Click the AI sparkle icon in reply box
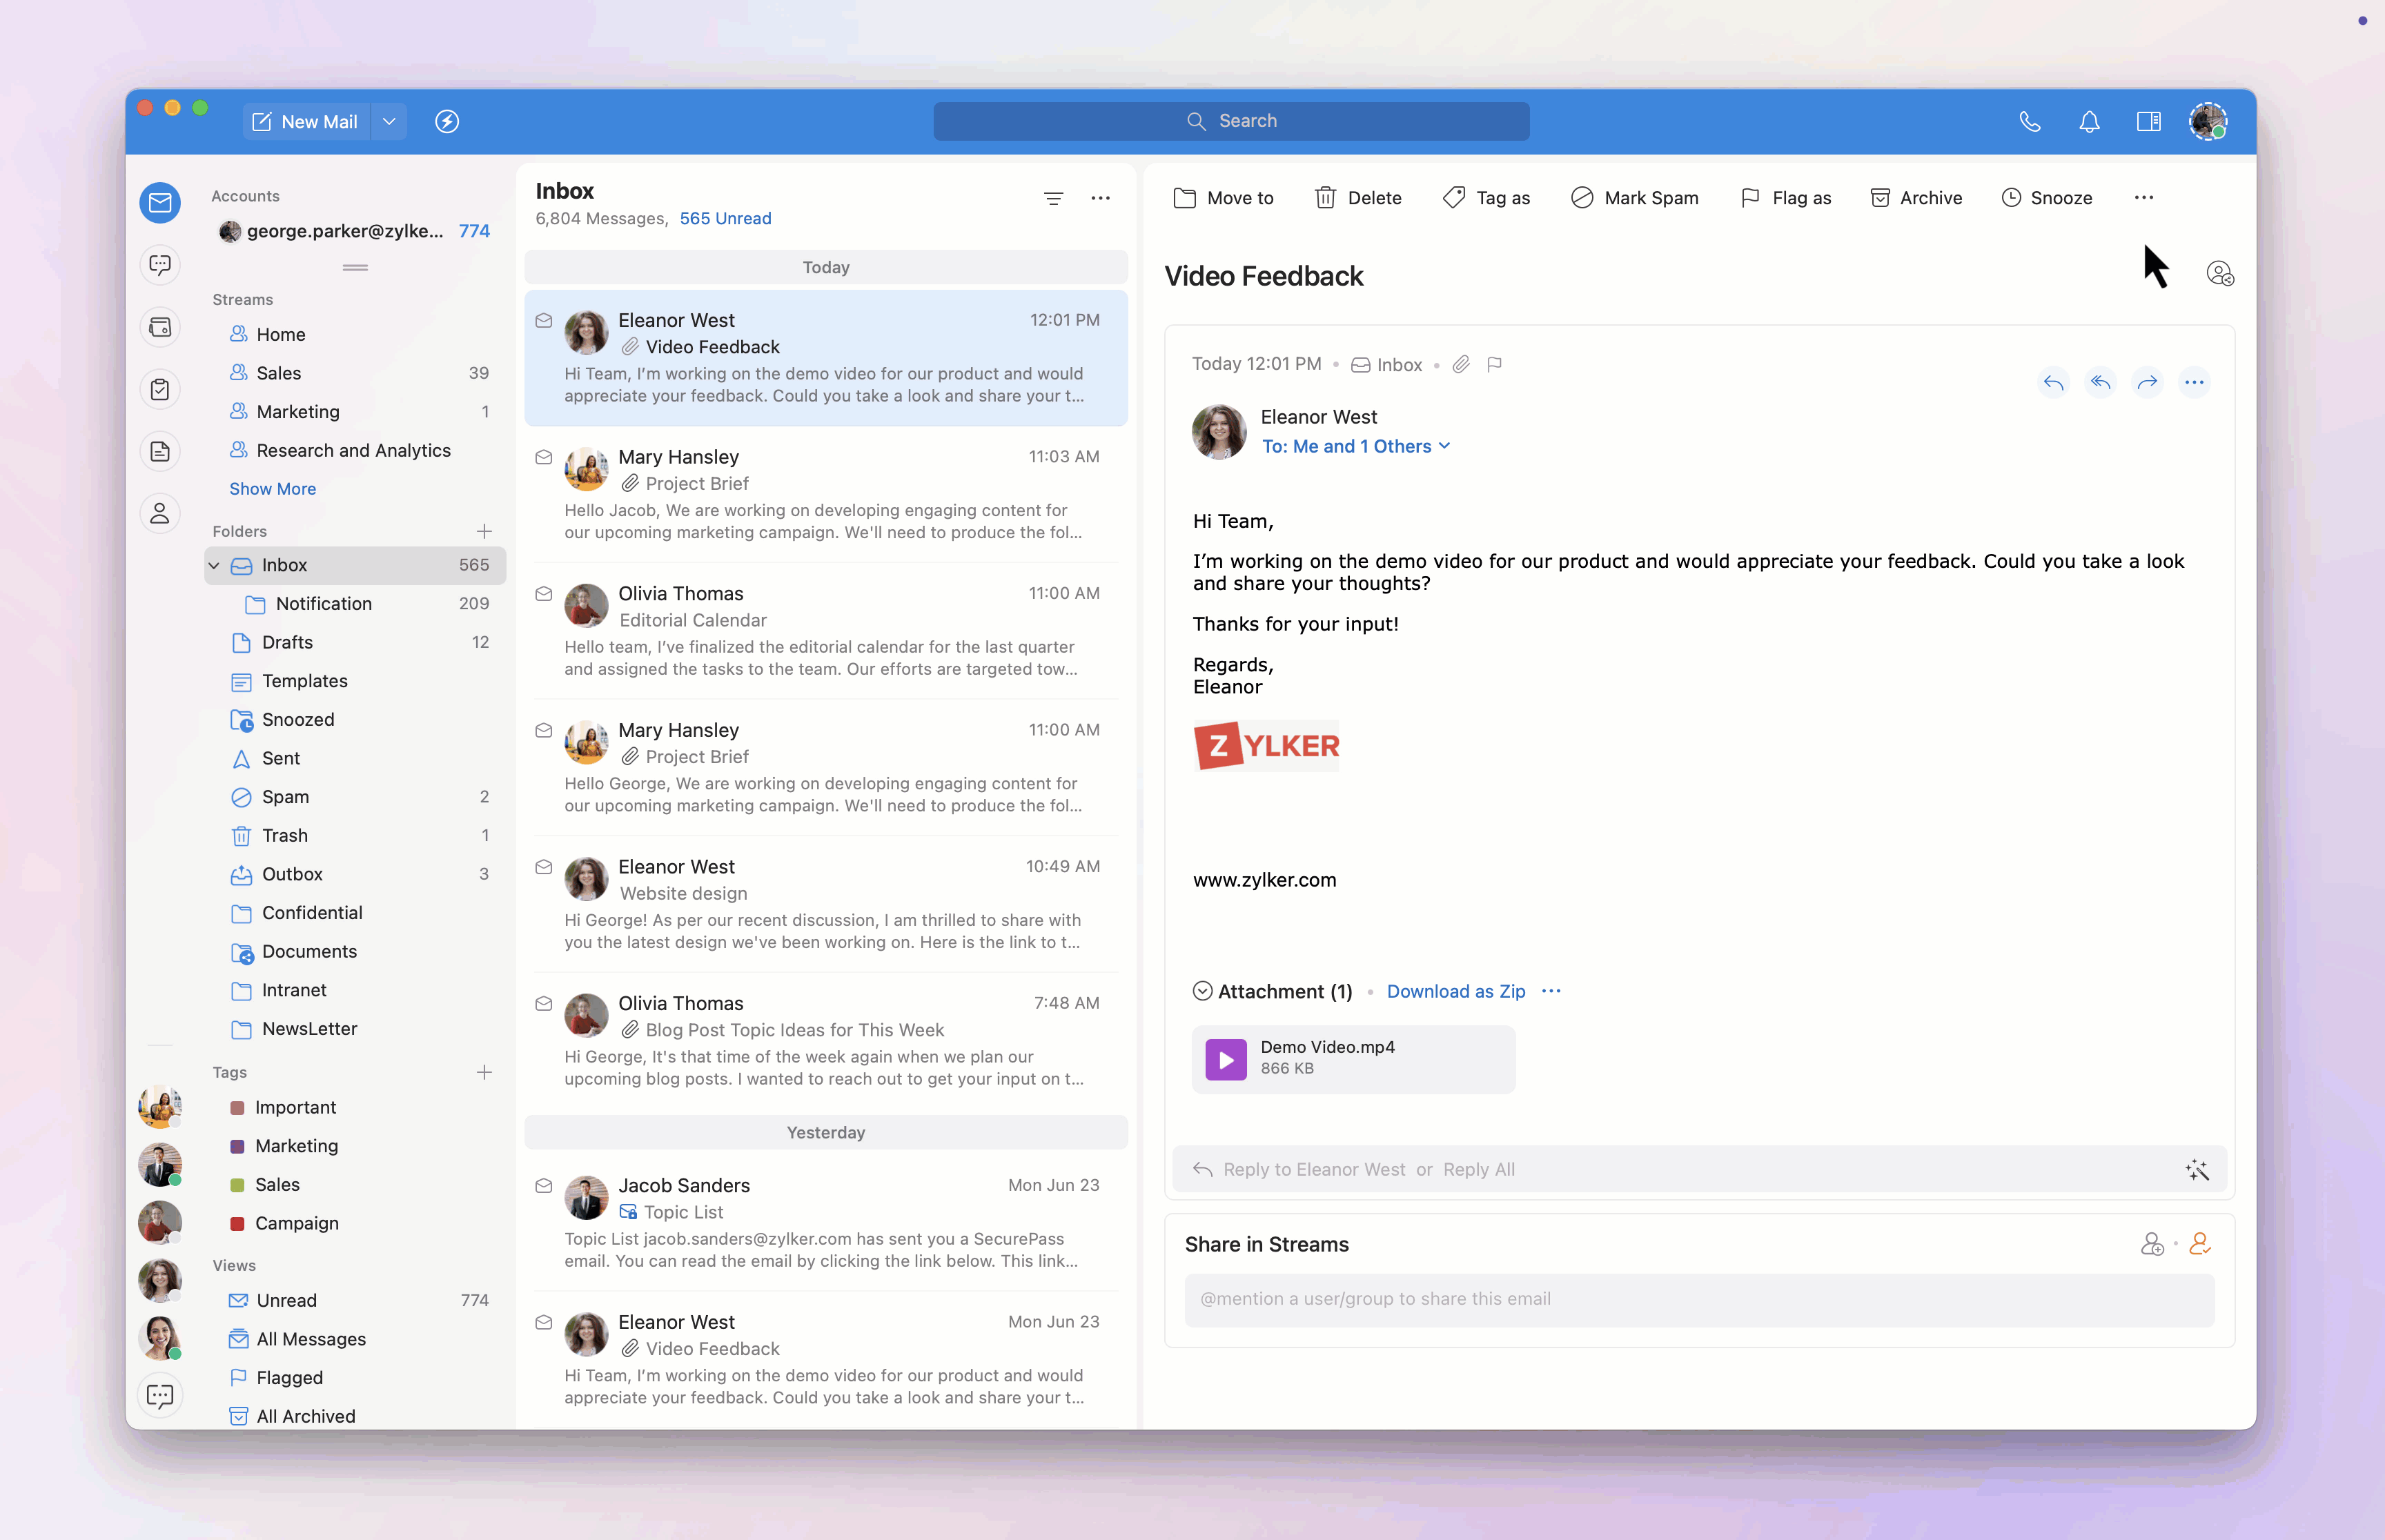 2196,1169
